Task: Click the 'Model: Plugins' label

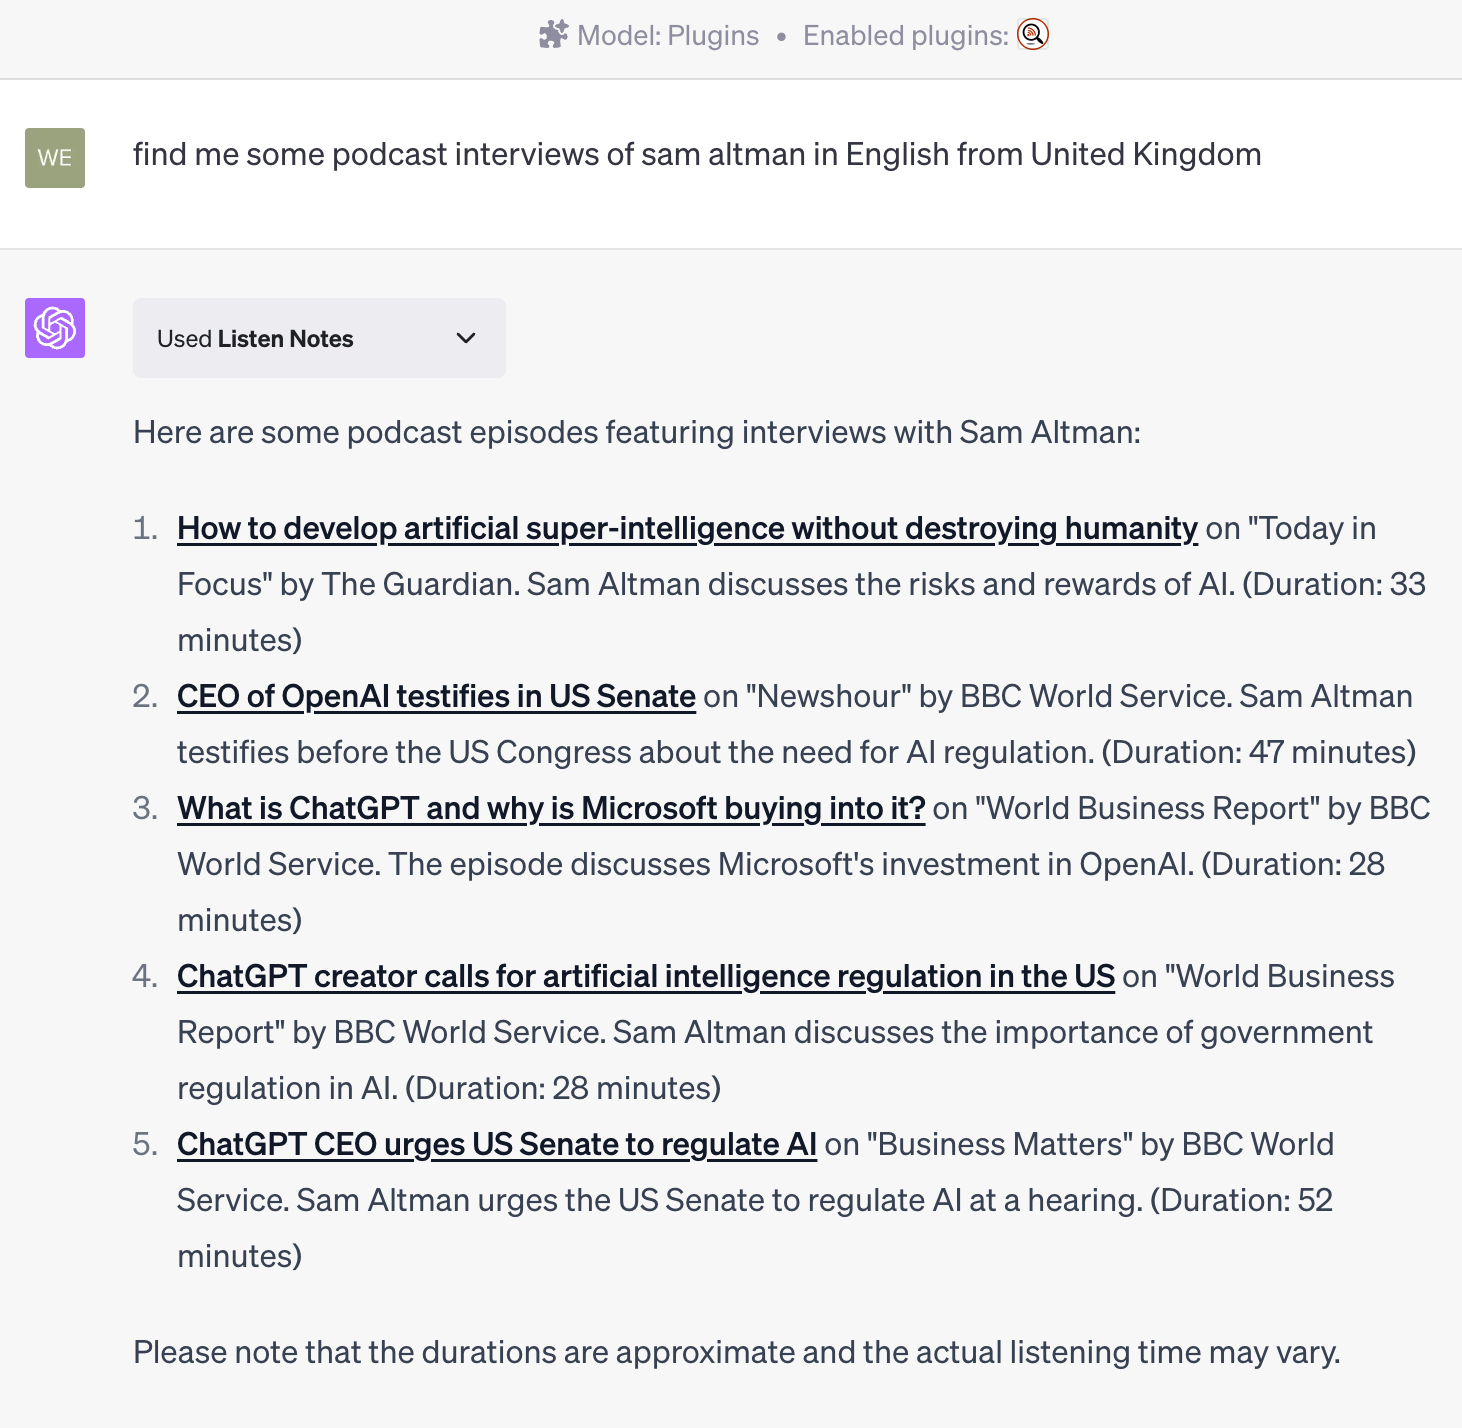Action: 668,36
